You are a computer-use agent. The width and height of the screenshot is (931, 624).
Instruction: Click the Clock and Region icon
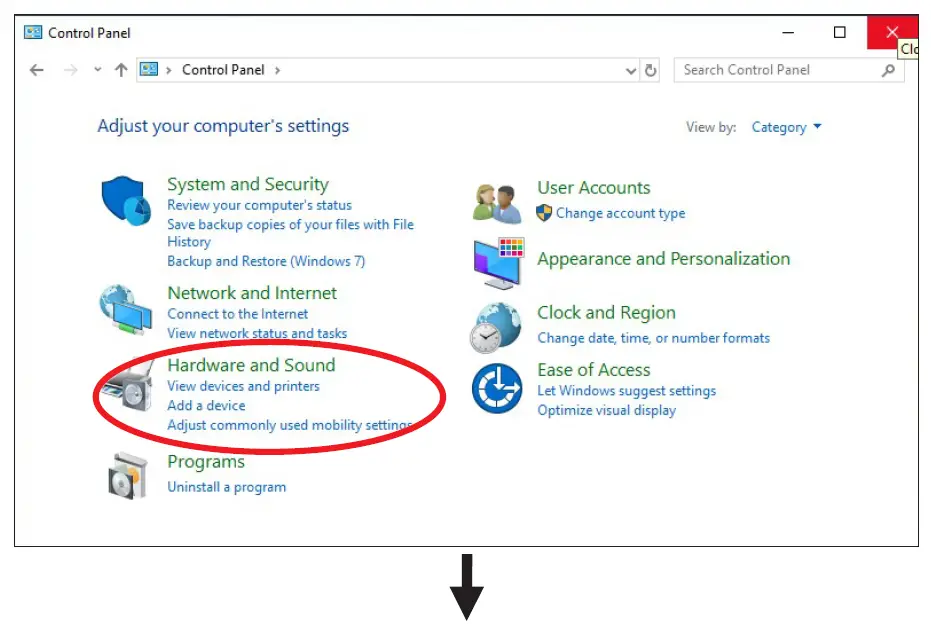[x=497, y=327]
